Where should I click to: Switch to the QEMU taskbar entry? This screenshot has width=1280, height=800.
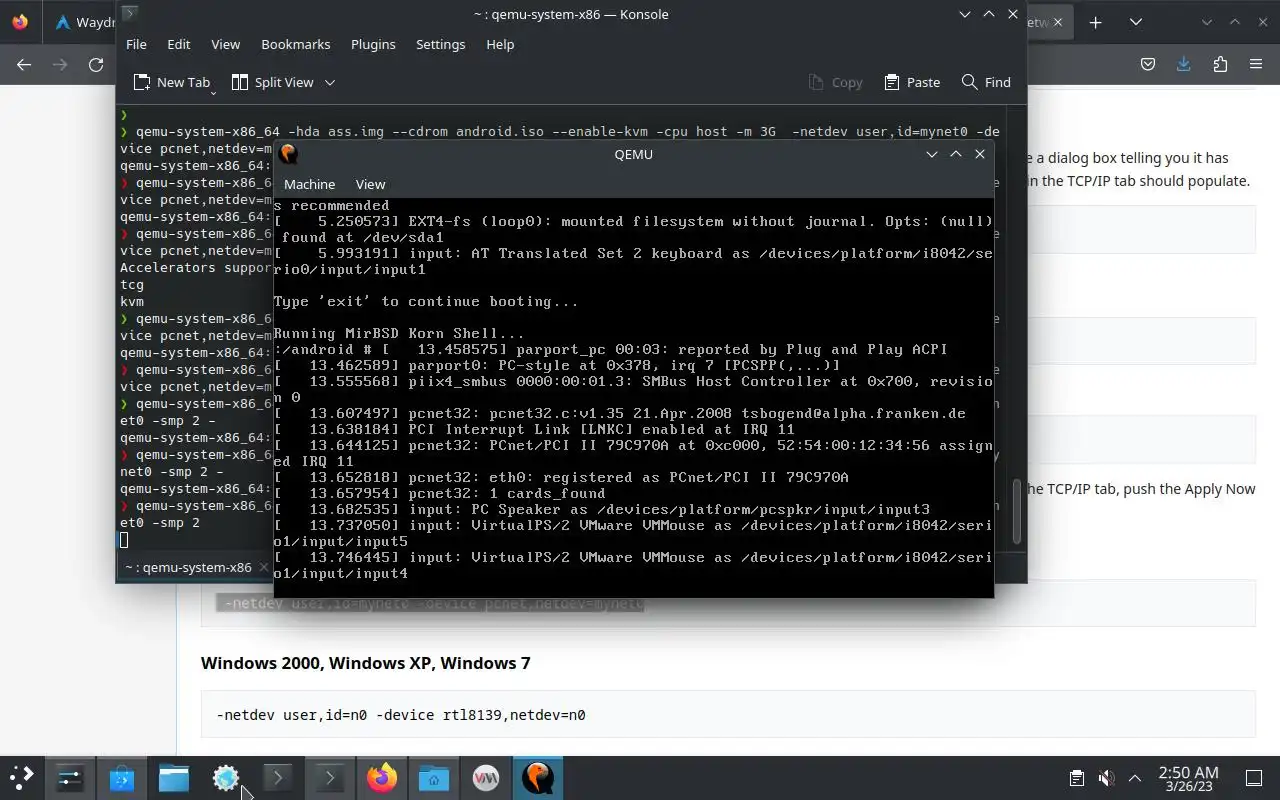click(x=538, y=777)
